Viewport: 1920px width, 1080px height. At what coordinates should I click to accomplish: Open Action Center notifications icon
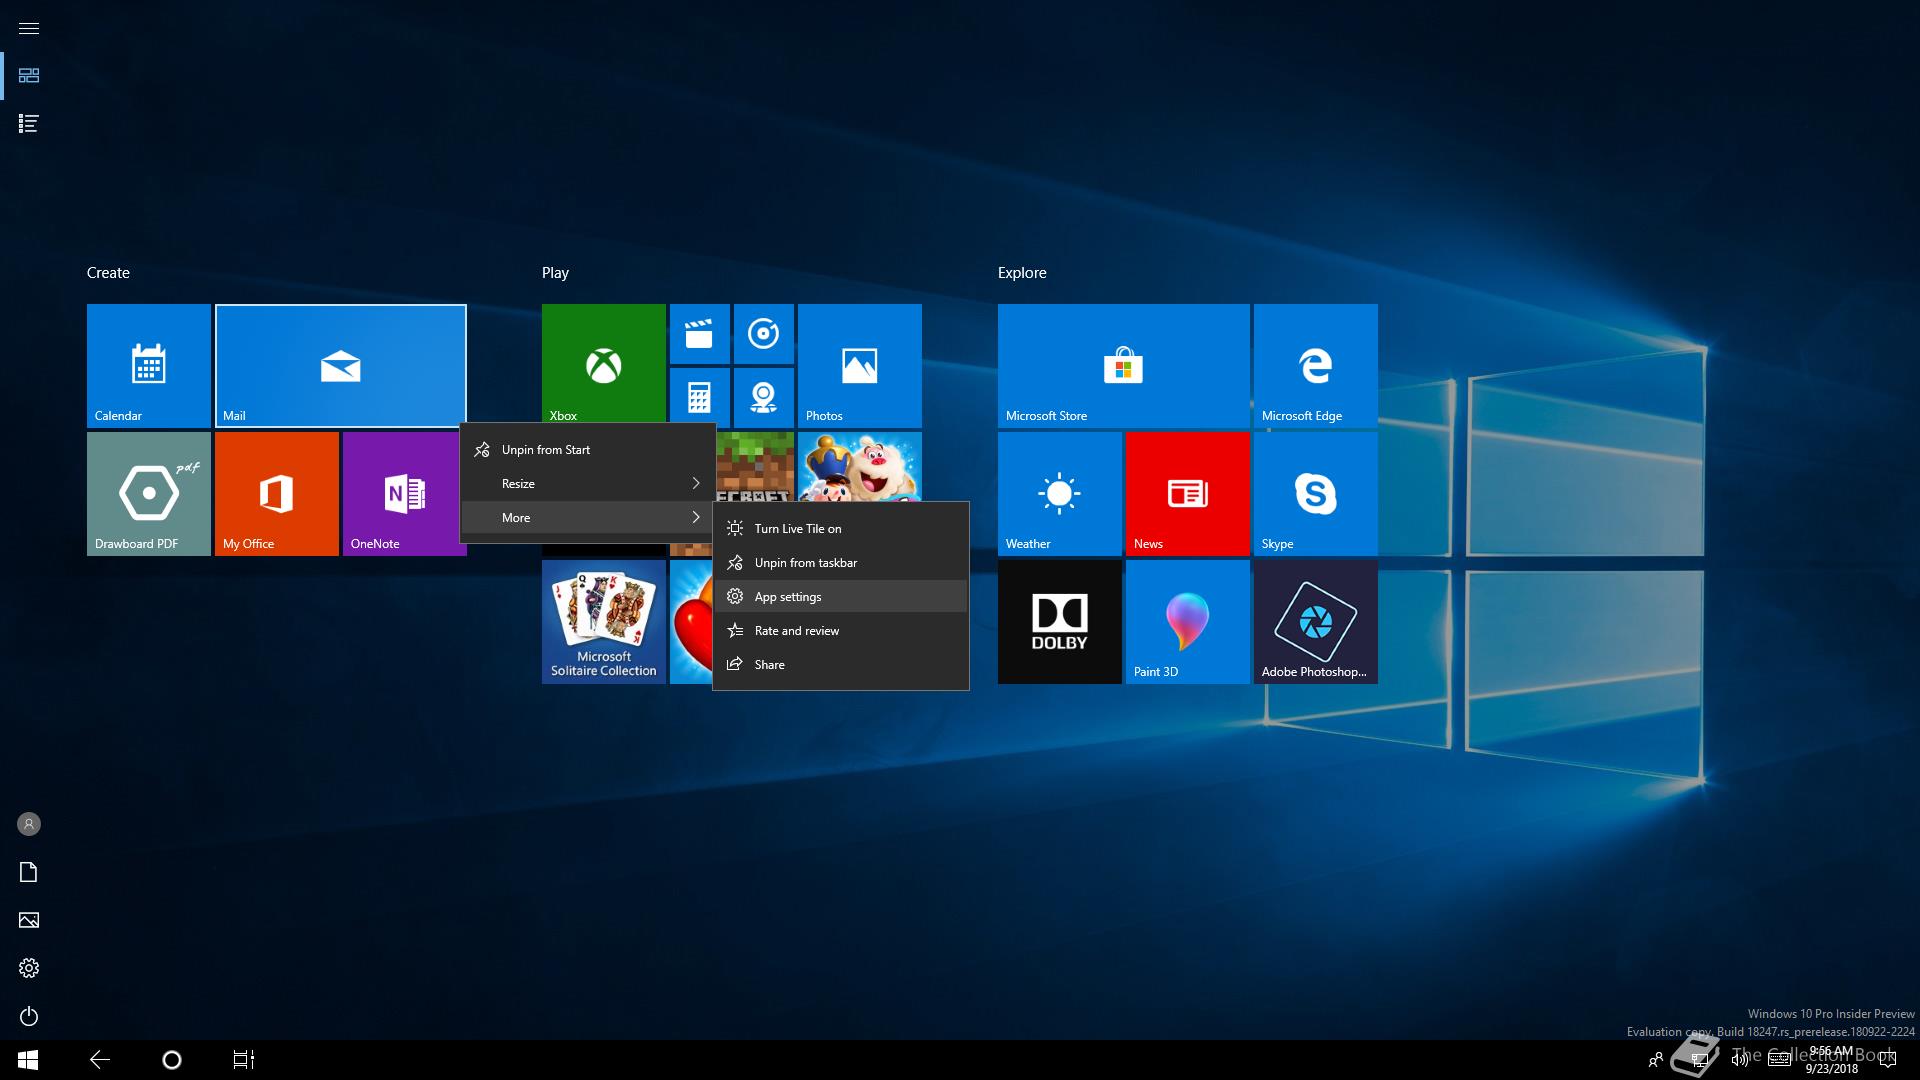tap(1888, 1060)
